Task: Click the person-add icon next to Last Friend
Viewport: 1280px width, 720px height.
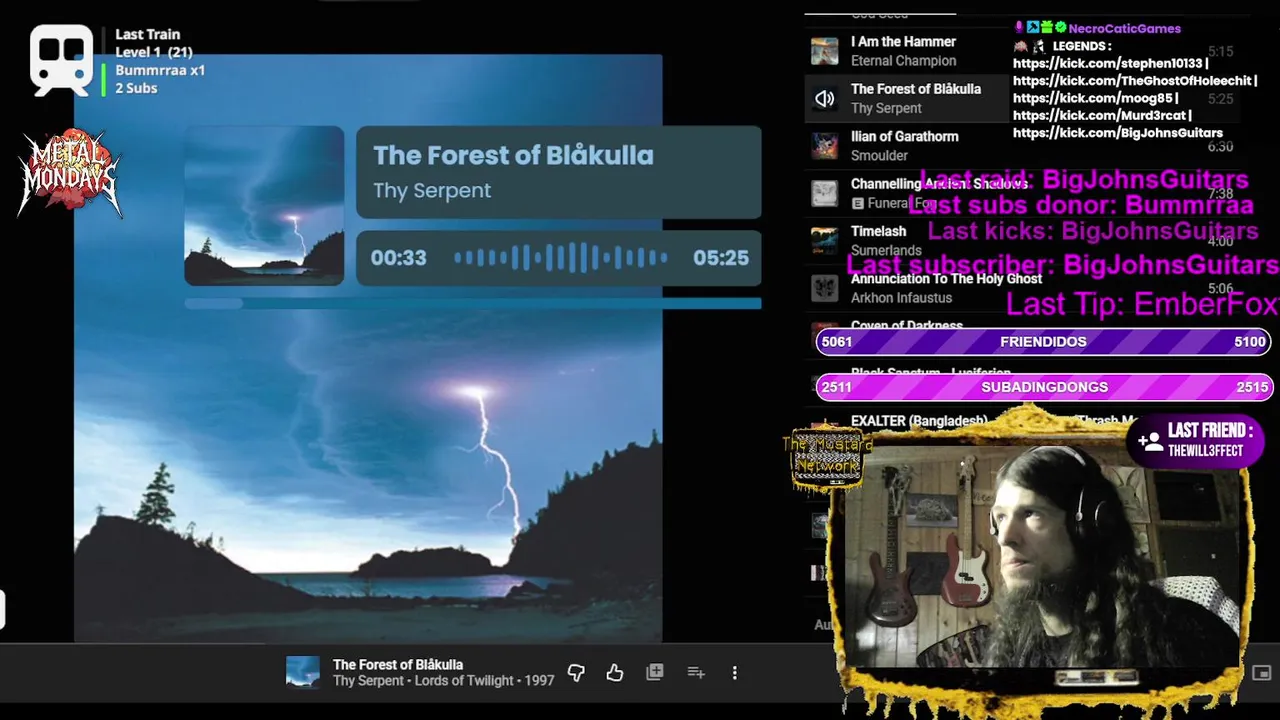Action: [1149, 440]
